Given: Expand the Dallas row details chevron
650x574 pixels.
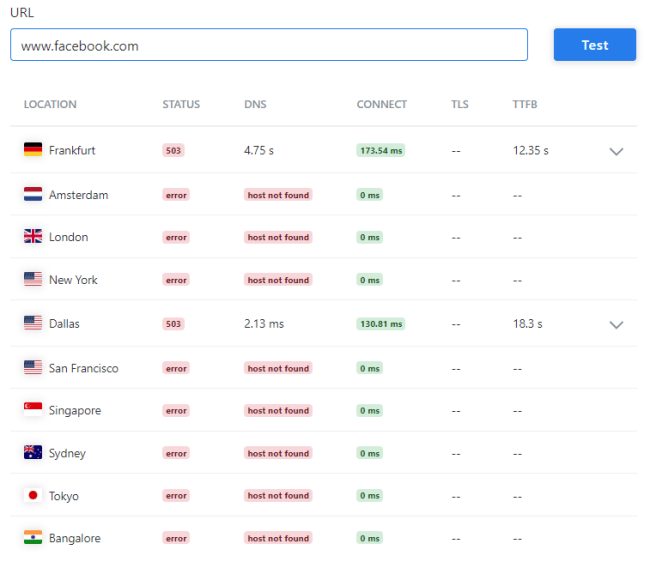Looking at the screenshot, I should [616, 325].
